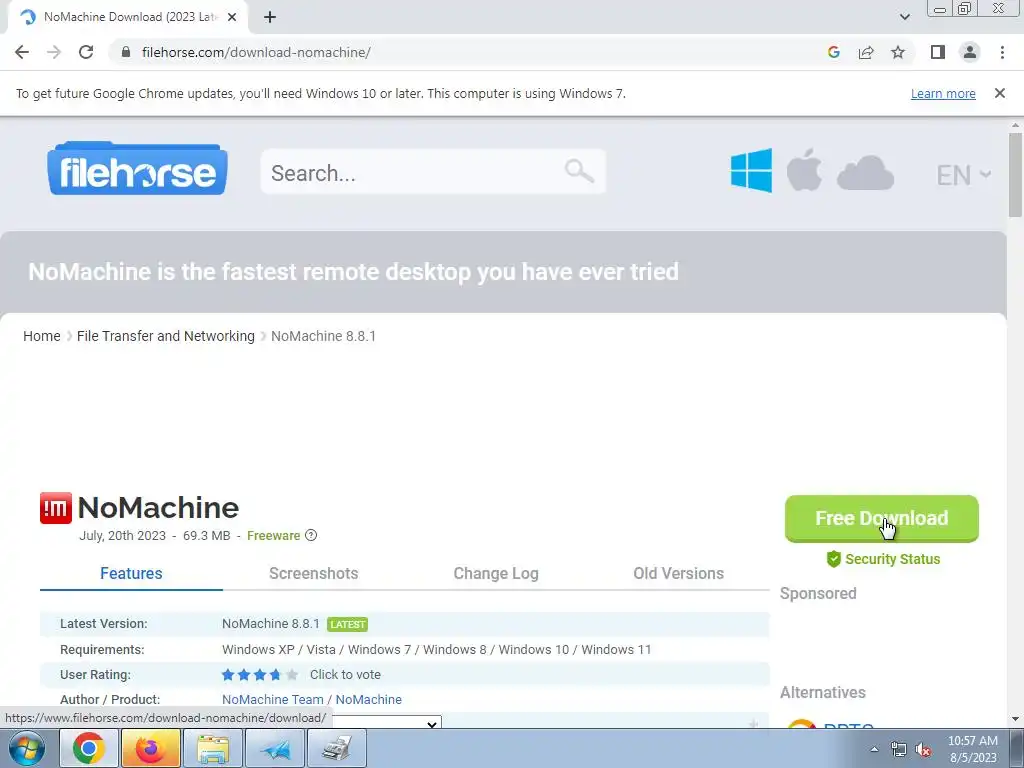The height and width of the screenshot is (768, 1024).
Task: Show hidden tray icons arrow
Action: 874,749
